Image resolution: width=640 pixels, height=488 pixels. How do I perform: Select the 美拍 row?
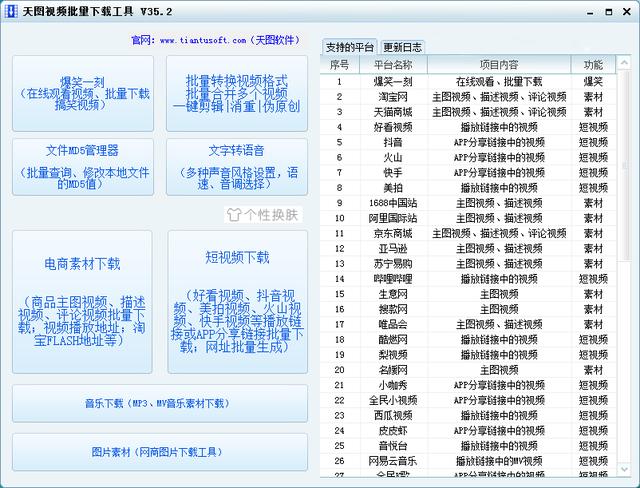[x=468, y=188]
